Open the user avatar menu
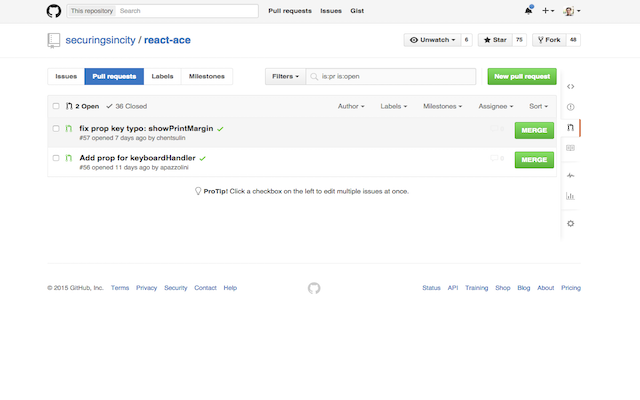This screenshot has height=400, width=640. 571,11
